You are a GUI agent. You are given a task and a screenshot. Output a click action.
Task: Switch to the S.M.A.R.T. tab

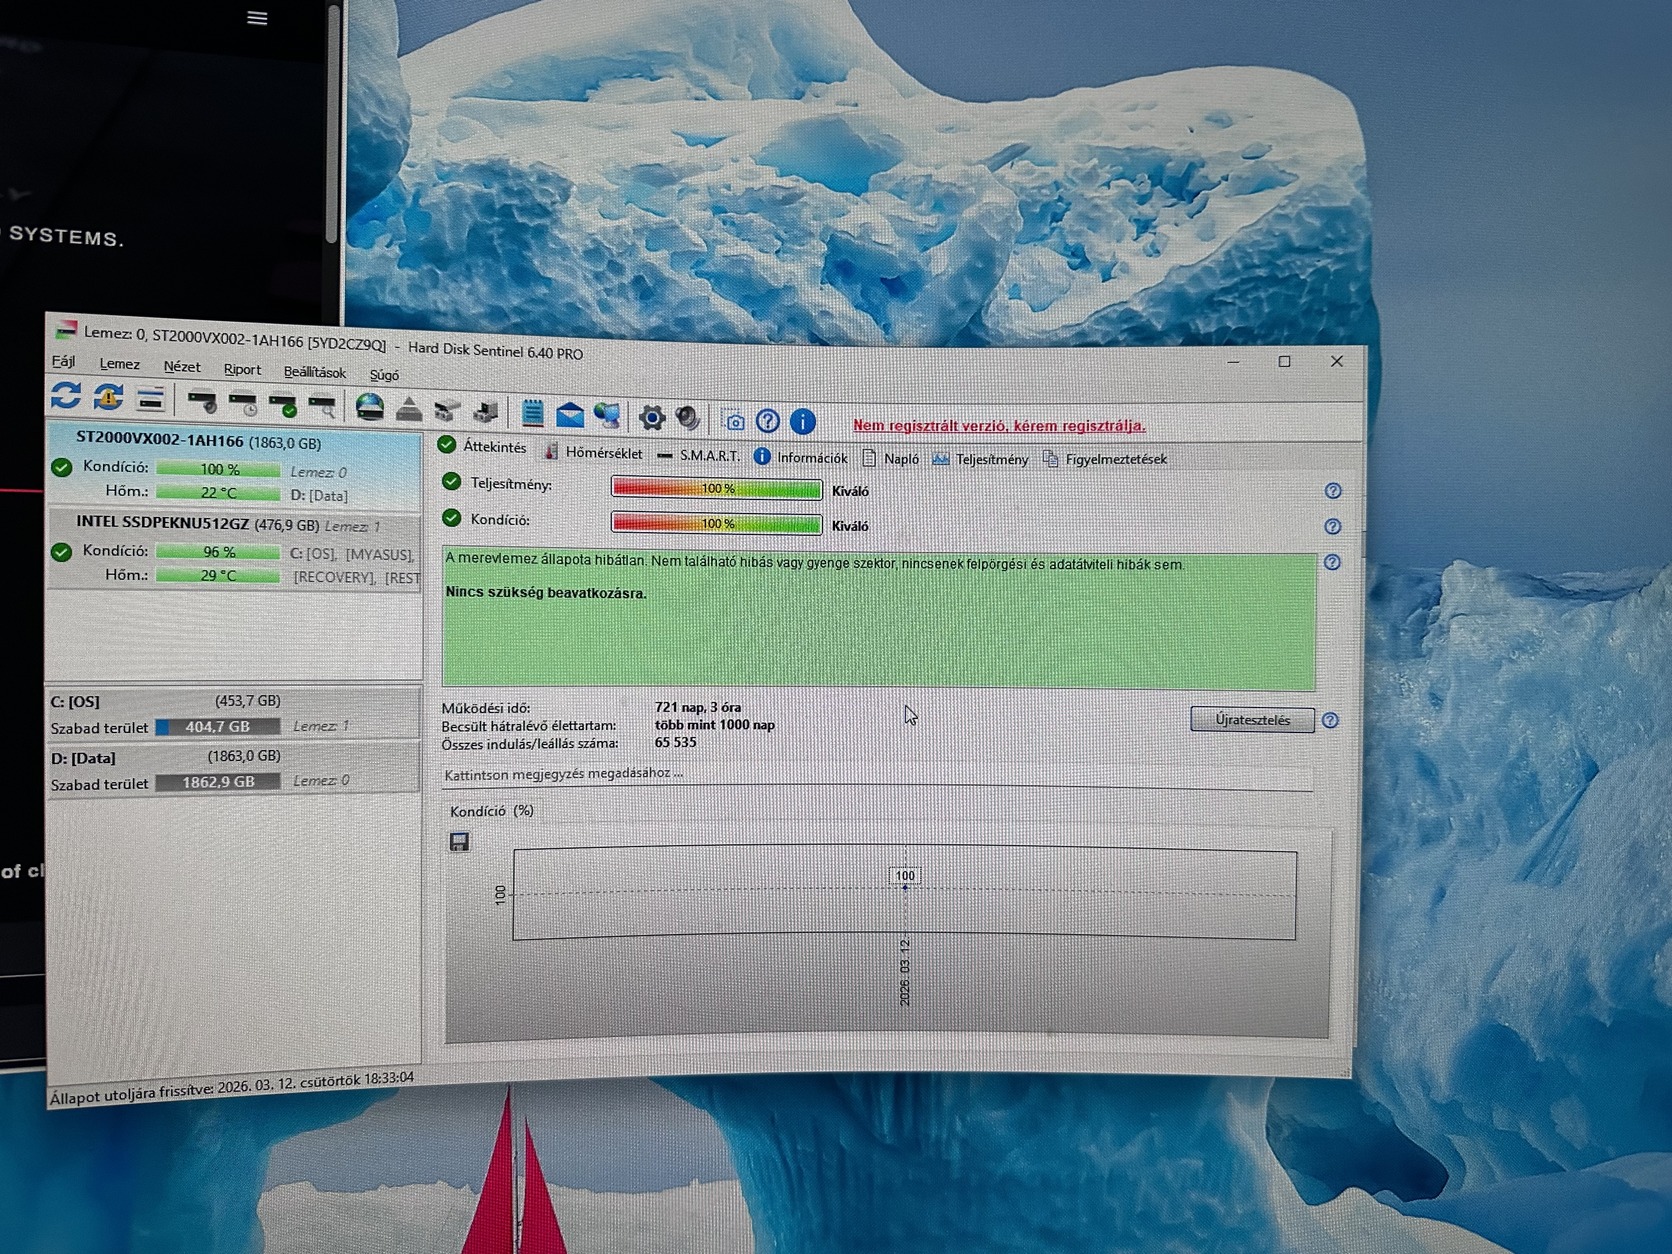[698, 455]
